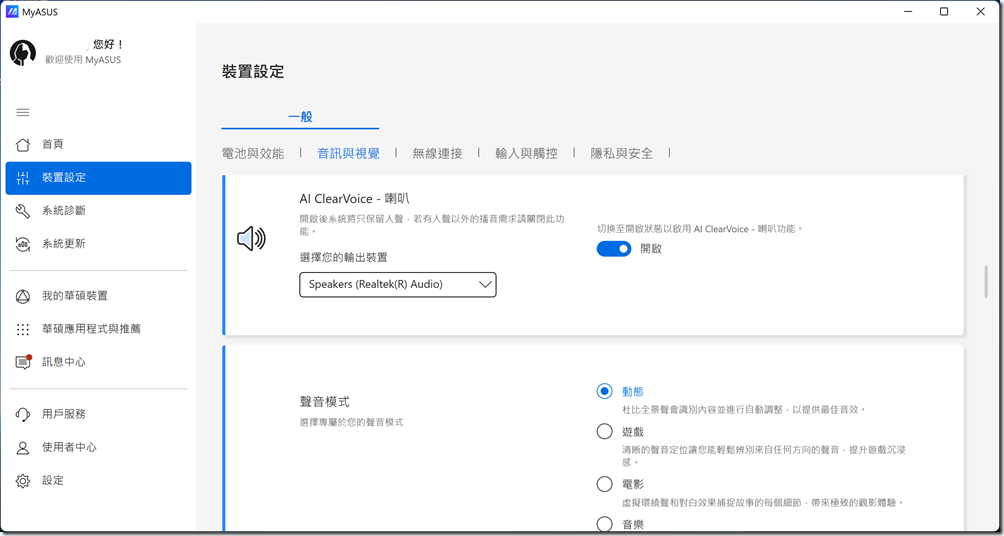The image size is (1004, 536).
Task: Switch to the 電池與效能 tab
Action: pos(253,154)
